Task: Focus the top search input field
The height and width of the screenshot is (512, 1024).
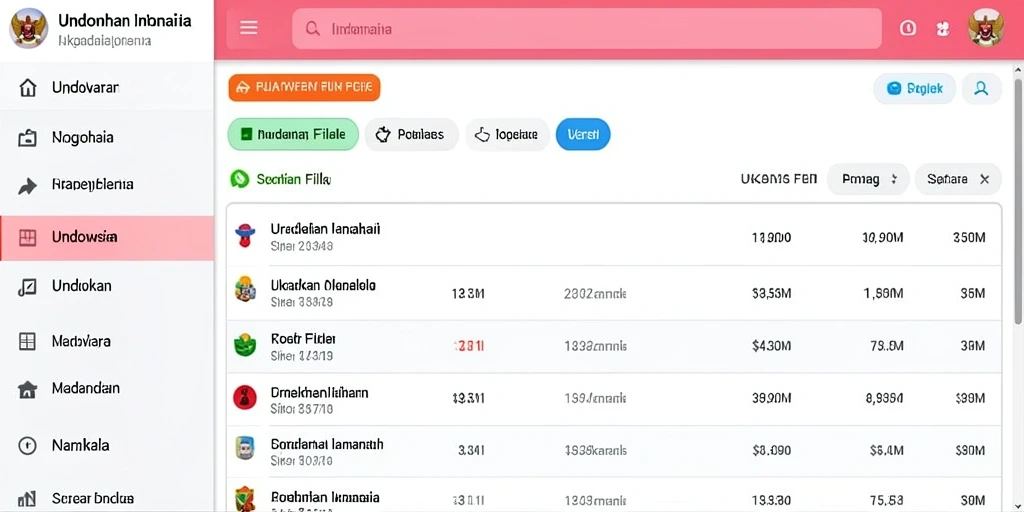Action: (x=586, y=29)
